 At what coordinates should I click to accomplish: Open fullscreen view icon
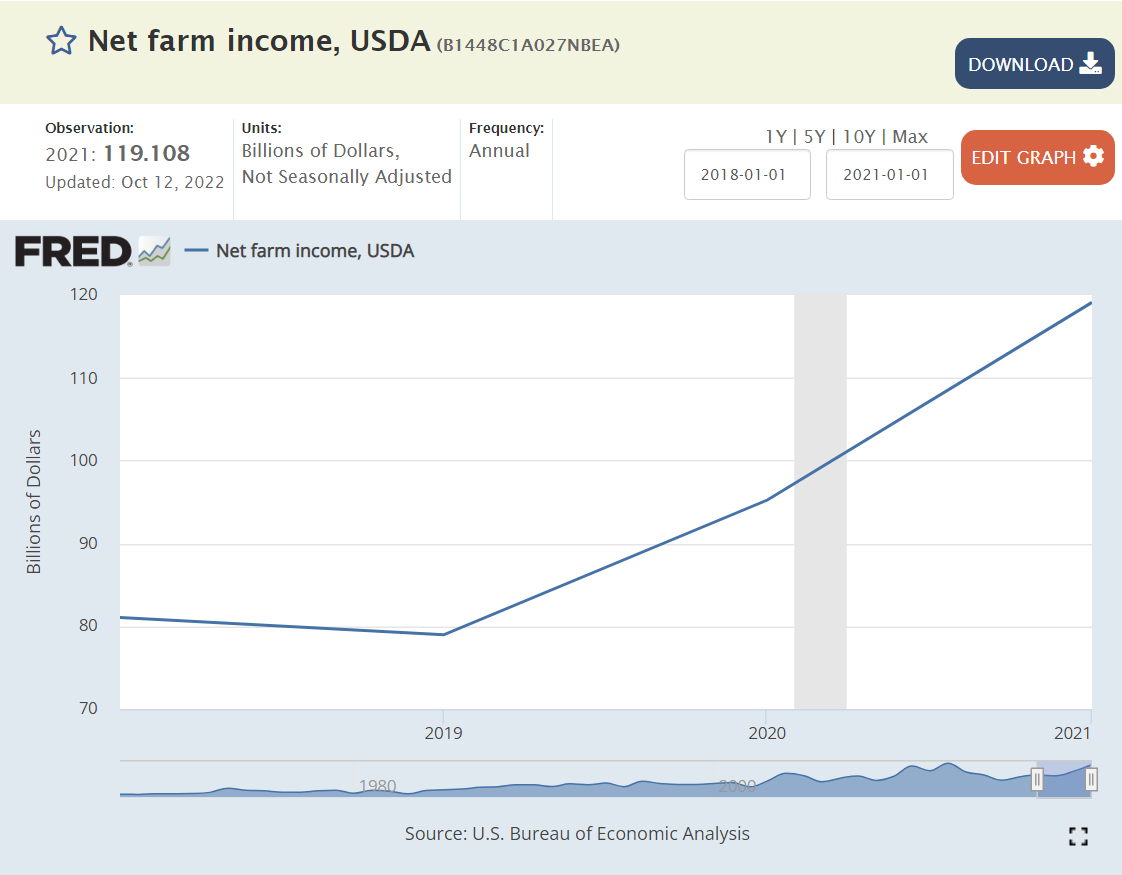(x=1078, y=837)
